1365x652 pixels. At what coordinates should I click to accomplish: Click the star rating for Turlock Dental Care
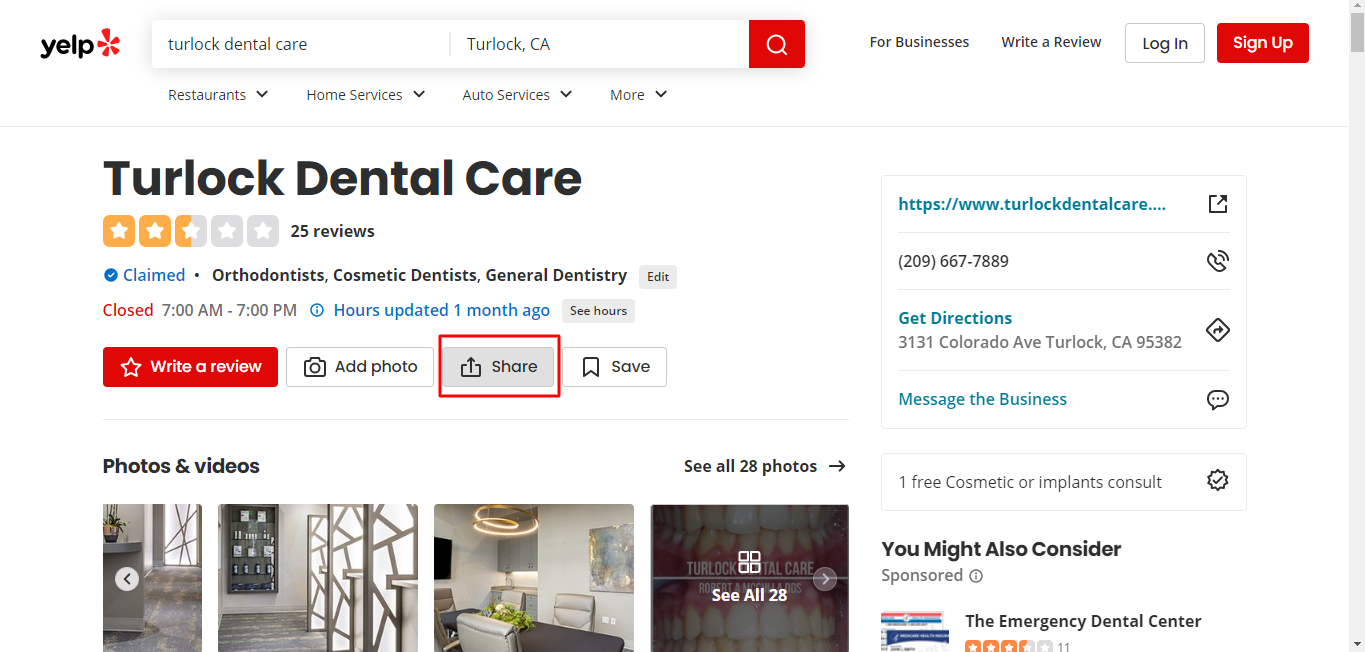point(191,231)
